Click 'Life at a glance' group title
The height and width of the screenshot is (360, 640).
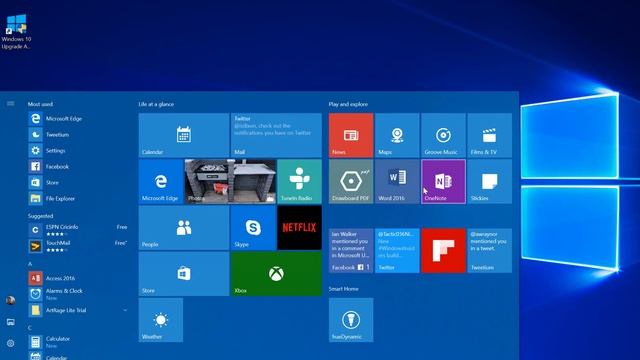[156, 104]
